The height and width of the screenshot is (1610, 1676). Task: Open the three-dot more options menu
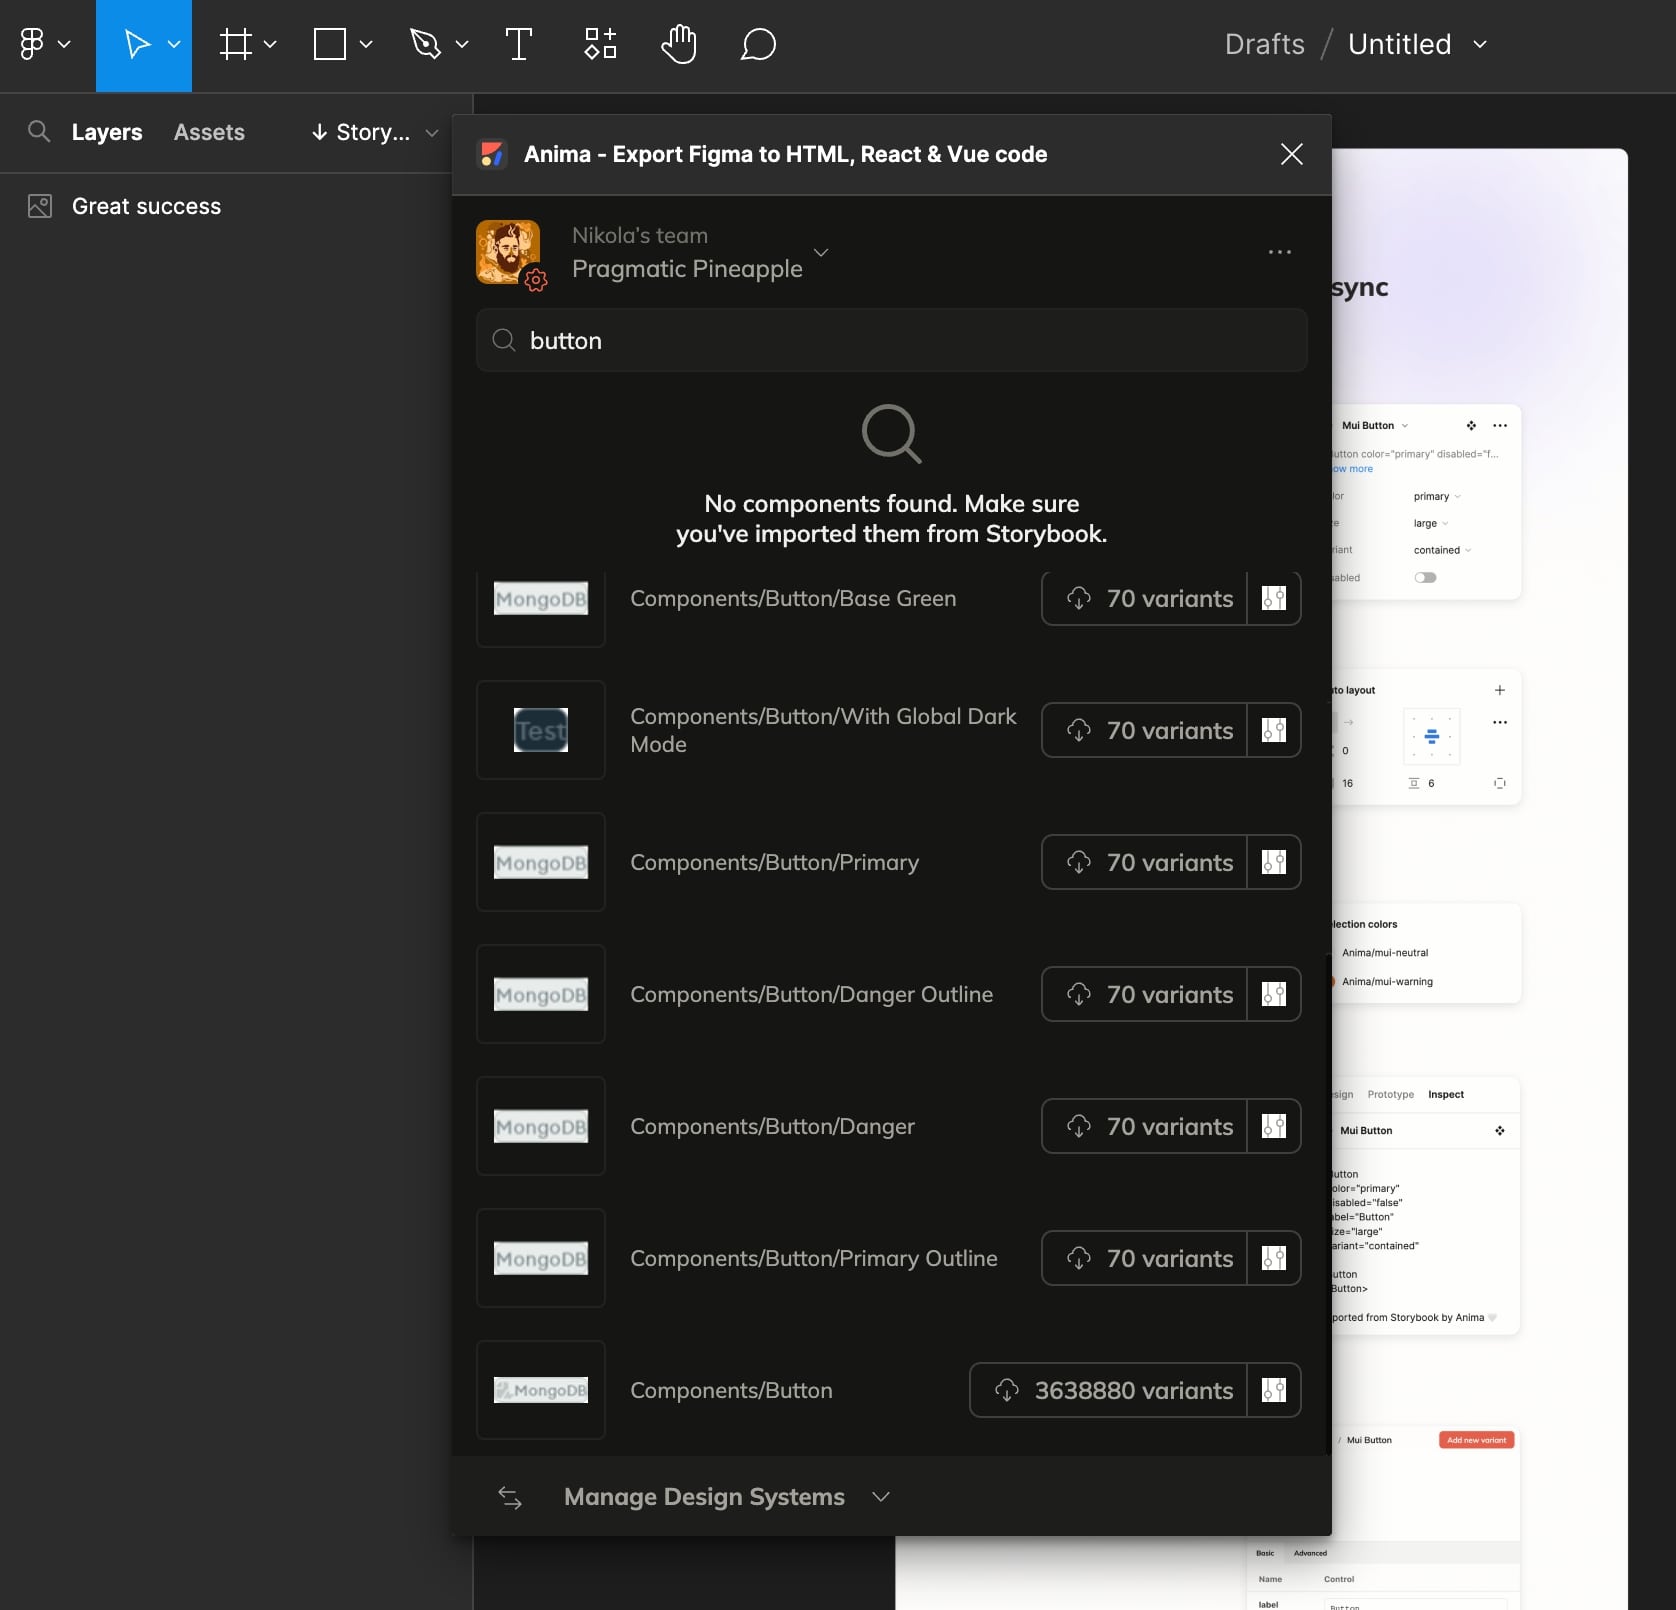pyautogui.click(x=1279, y=252)
